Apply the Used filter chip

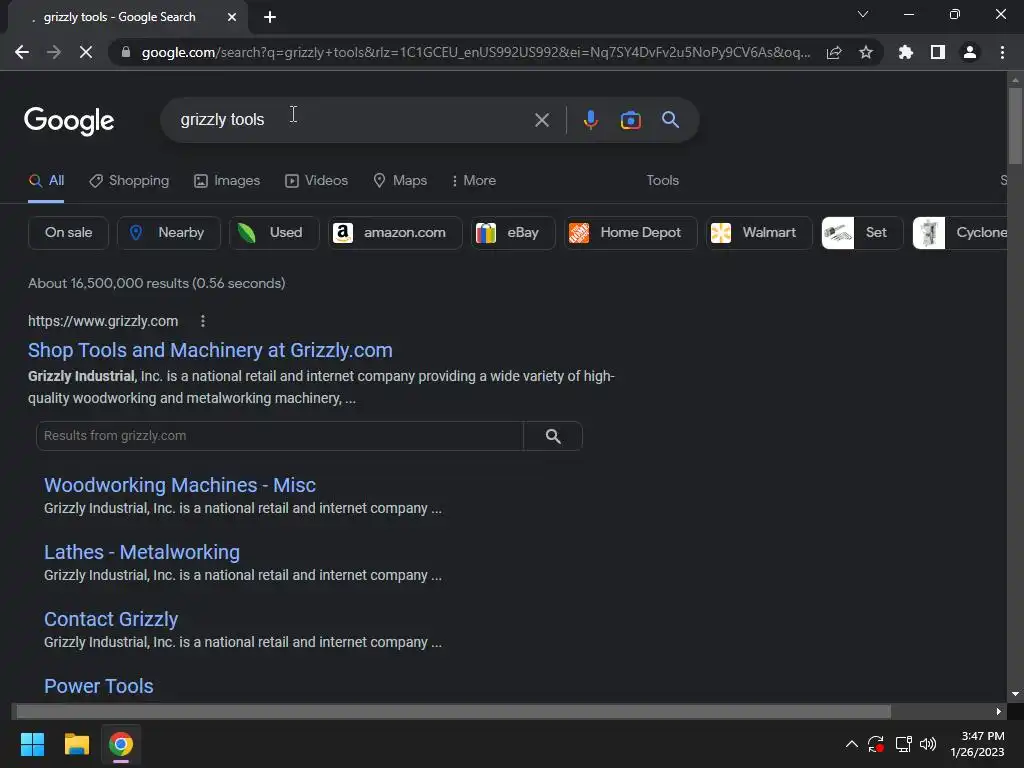coord(274,232)
